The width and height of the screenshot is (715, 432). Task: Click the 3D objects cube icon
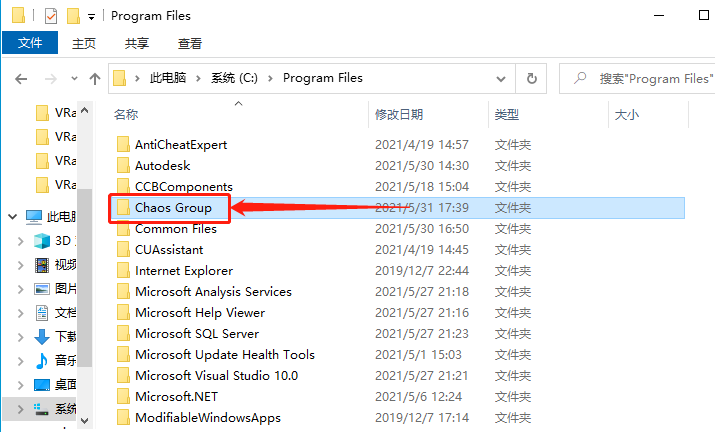tap(42, 241)
